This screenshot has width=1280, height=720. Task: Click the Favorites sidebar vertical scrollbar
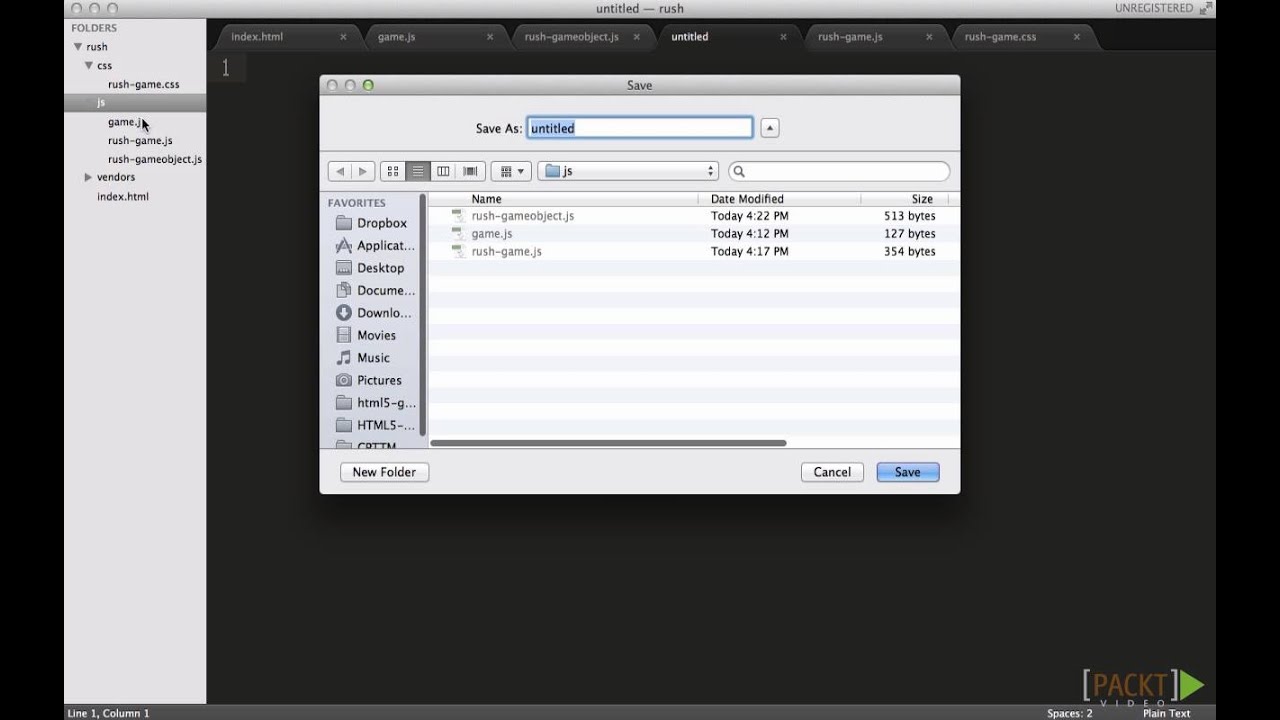point(423,313)
